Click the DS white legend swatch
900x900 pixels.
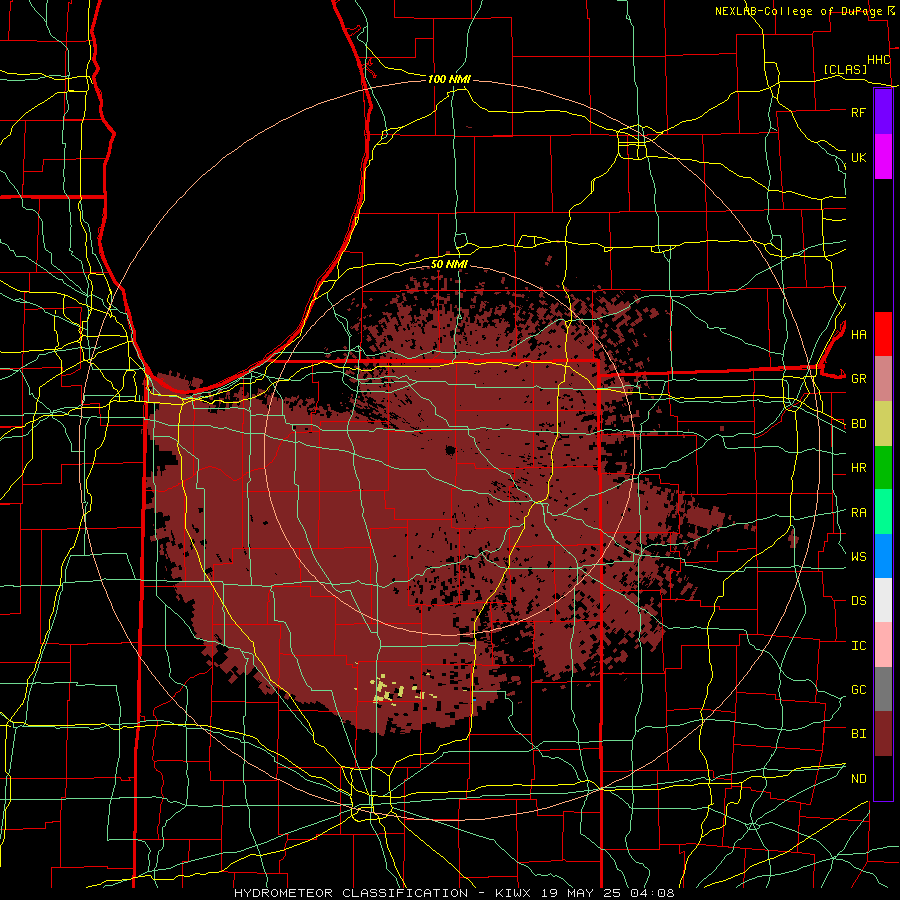point(883,600)
